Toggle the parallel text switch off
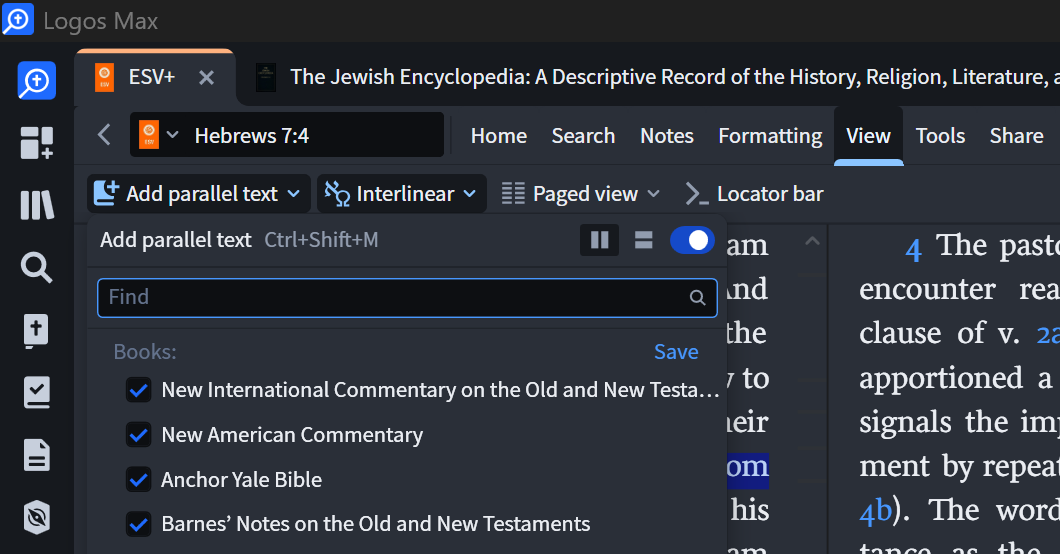Image resolution: width=1060 pixels, height=554 pixels. [692, 240]
